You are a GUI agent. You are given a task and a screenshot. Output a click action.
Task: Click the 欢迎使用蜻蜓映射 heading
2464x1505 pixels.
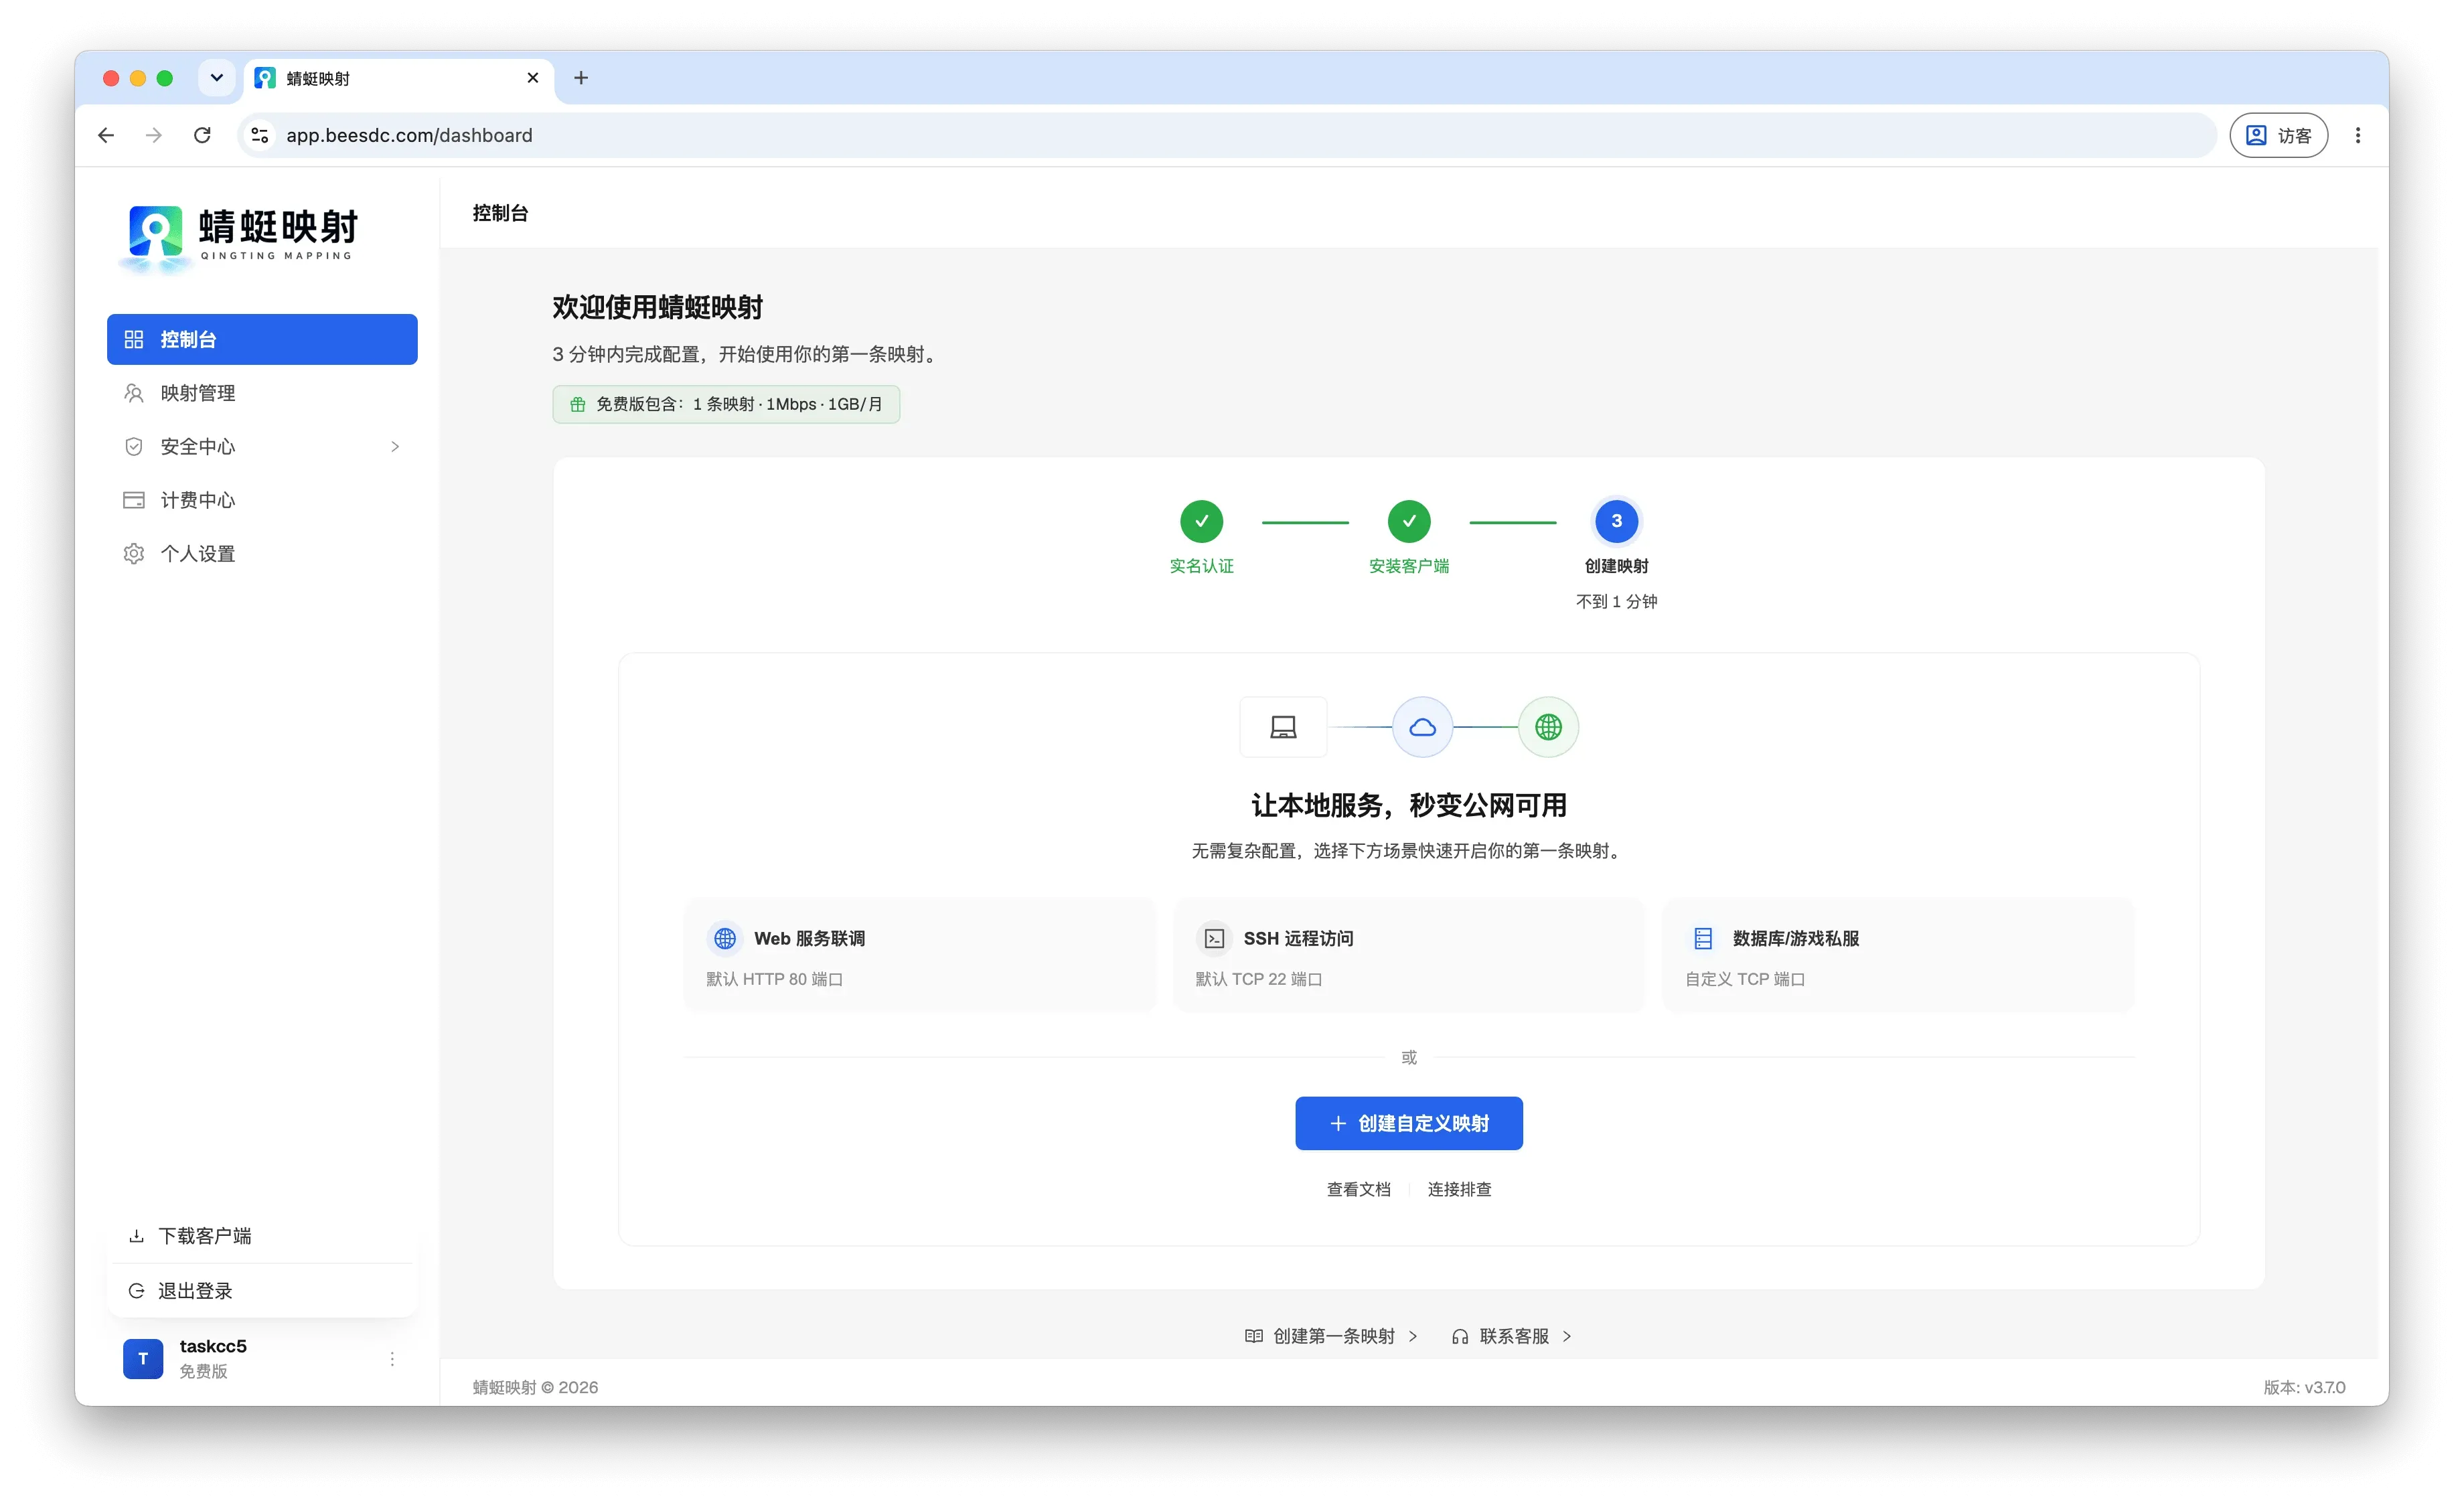tap(658, 307)
